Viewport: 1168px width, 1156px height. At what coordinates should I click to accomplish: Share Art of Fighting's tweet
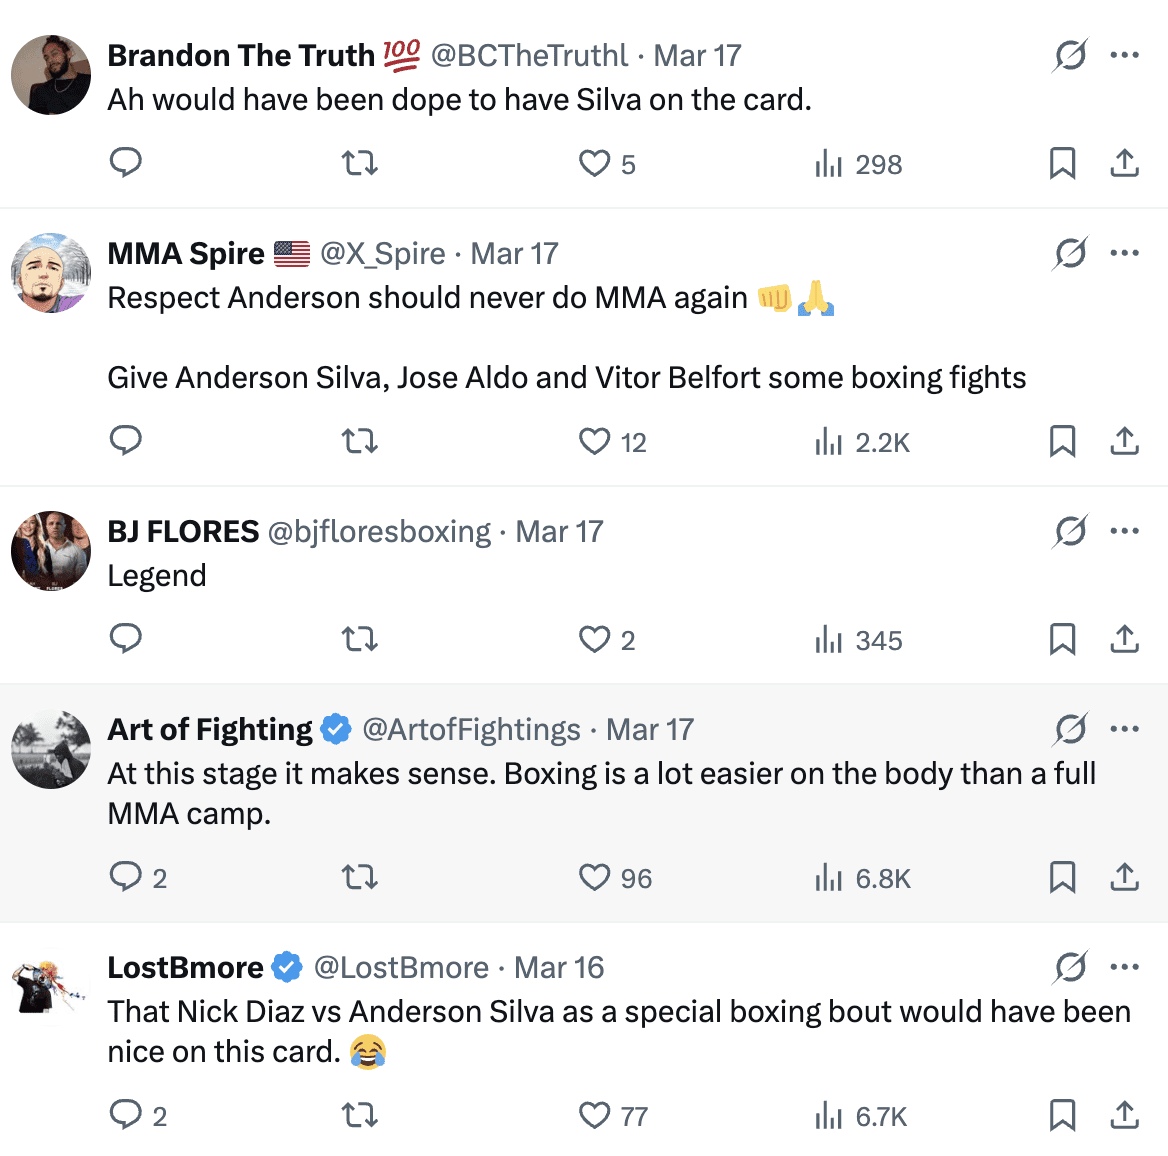pos(1125,877)
